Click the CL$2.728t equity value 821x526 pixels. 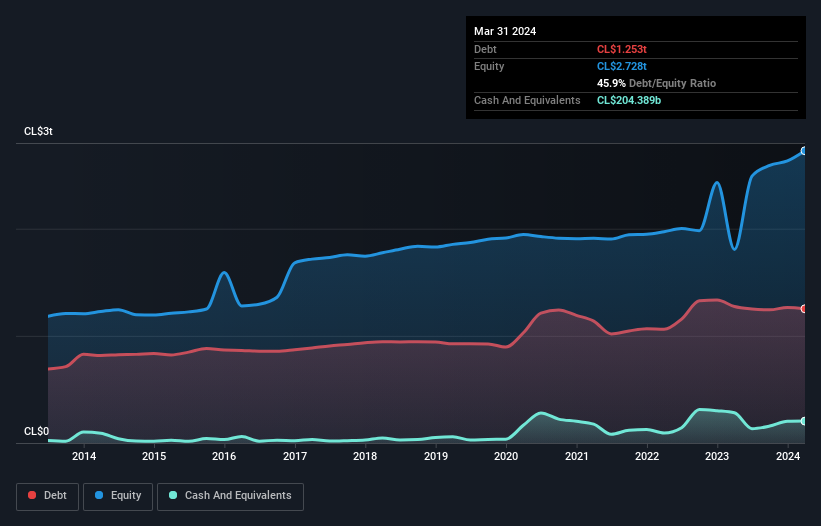coord(622,66)
